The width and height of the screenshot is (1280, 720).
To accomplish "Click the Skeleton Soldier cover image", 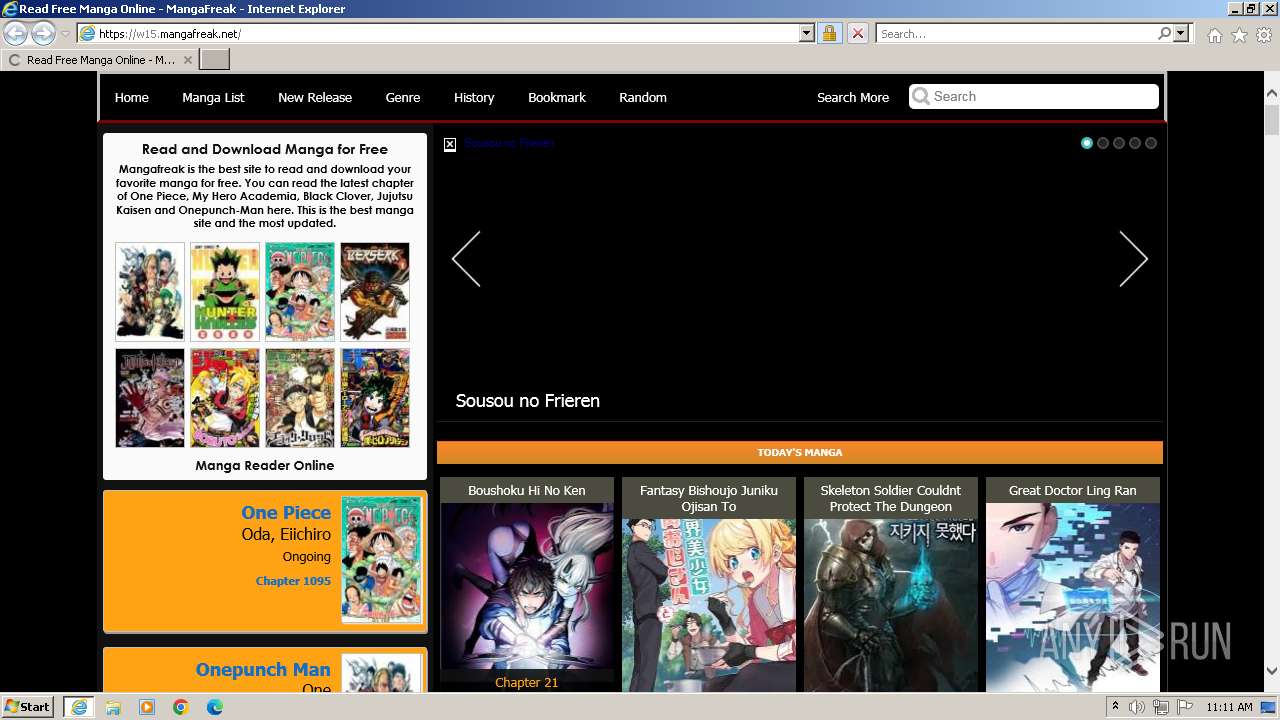I will (891, 605).
